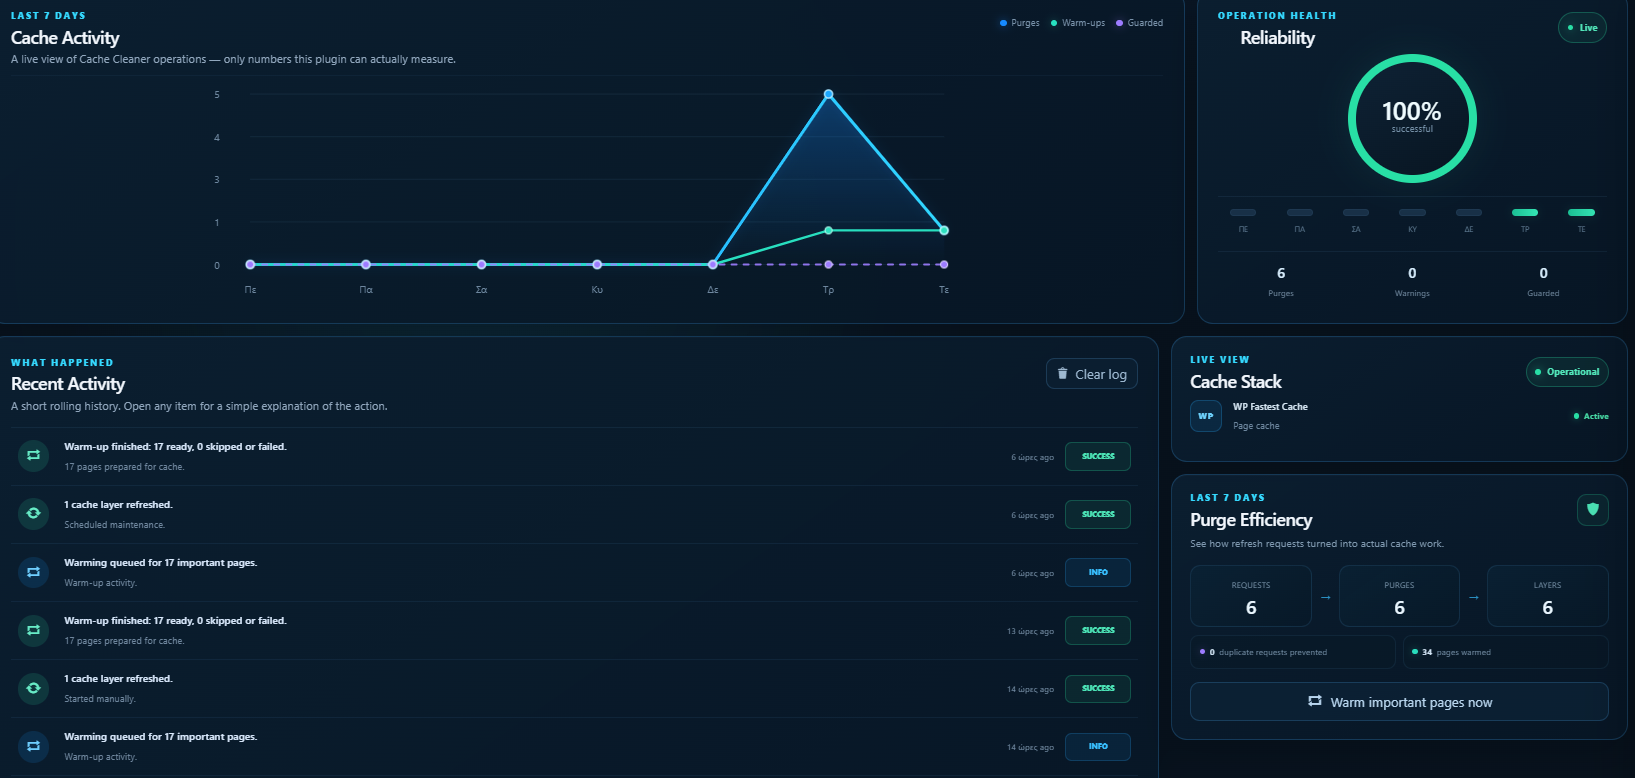Click 'WP Fastest Cache' name in Cache Stack
1635x778 pixels.
point(1270,407)
